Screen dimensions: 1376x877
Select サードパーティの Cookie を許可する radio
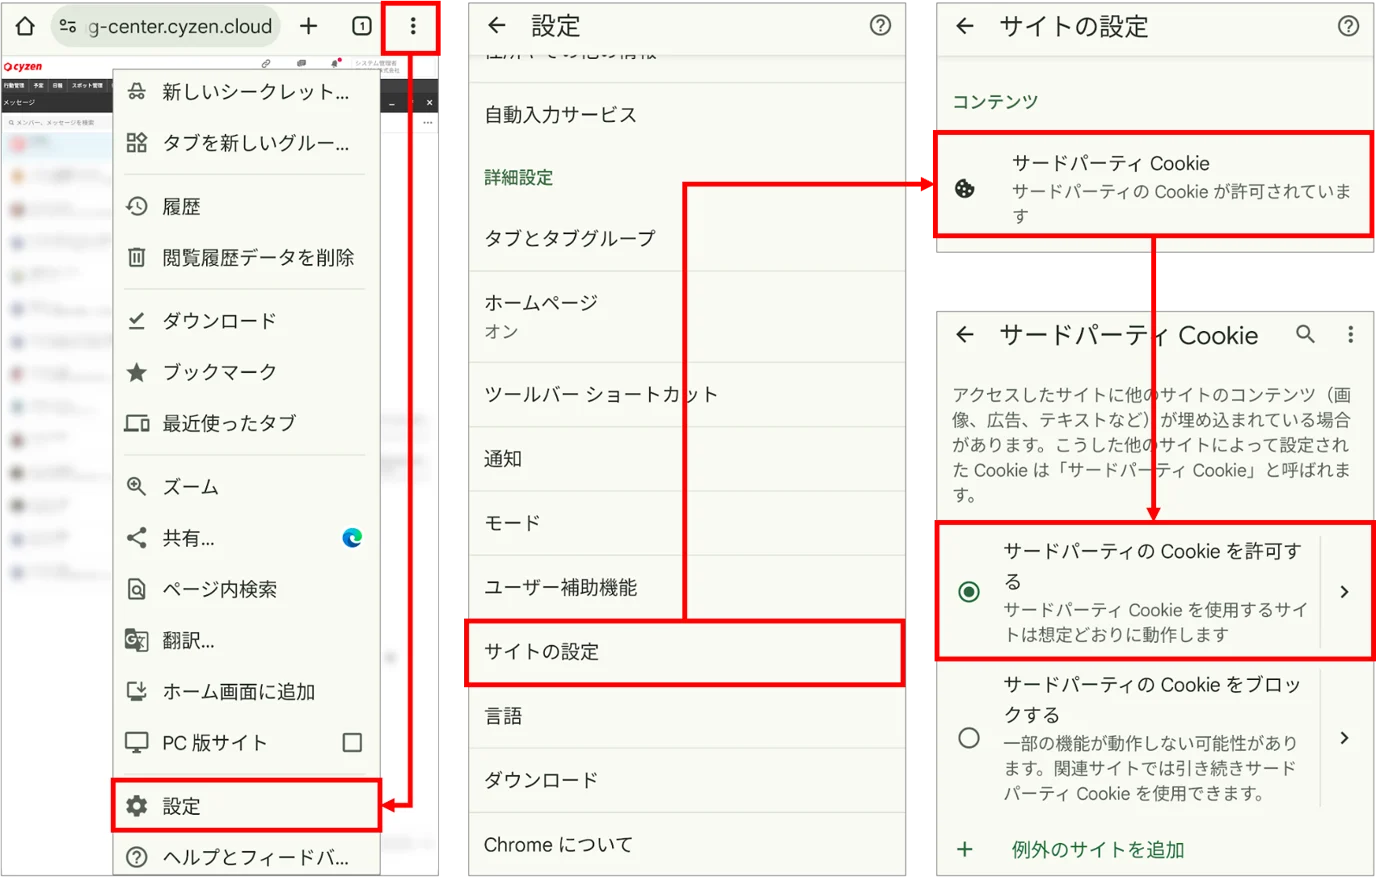click(x=968, y=592)
